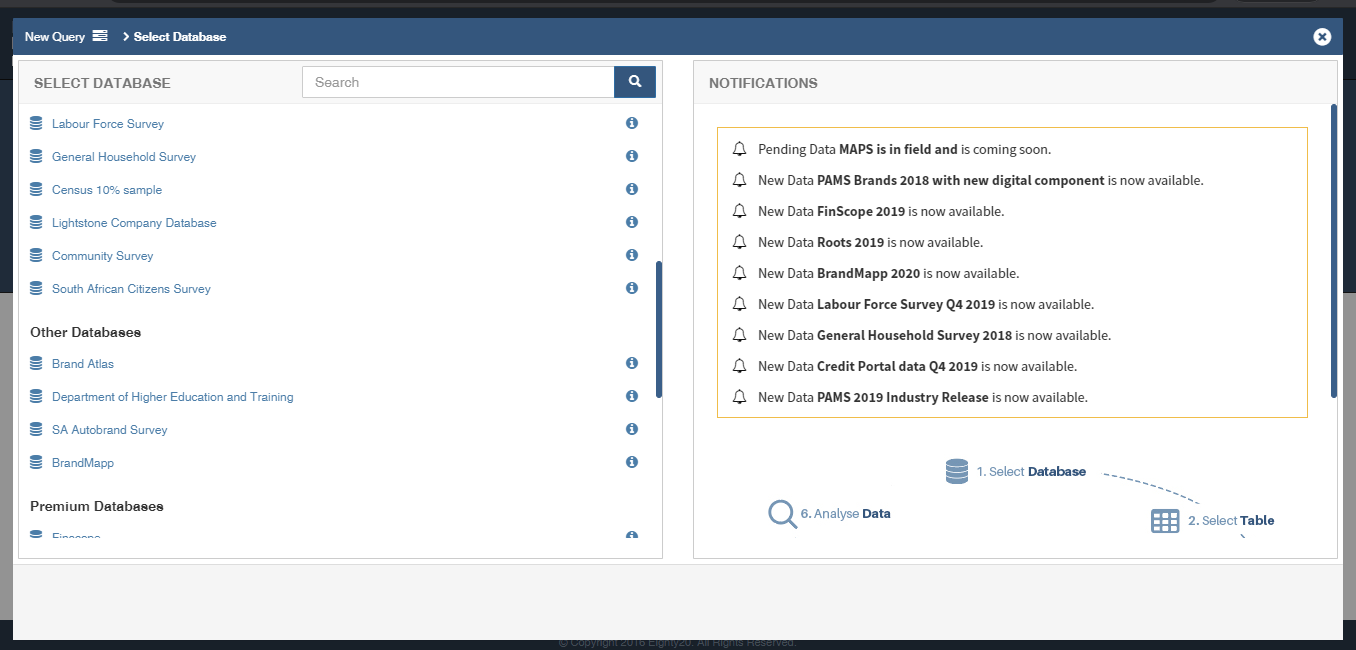Click the bell icon for FinScope 2019
Viewport: 1356px width, 650px height.
[740, 211]
